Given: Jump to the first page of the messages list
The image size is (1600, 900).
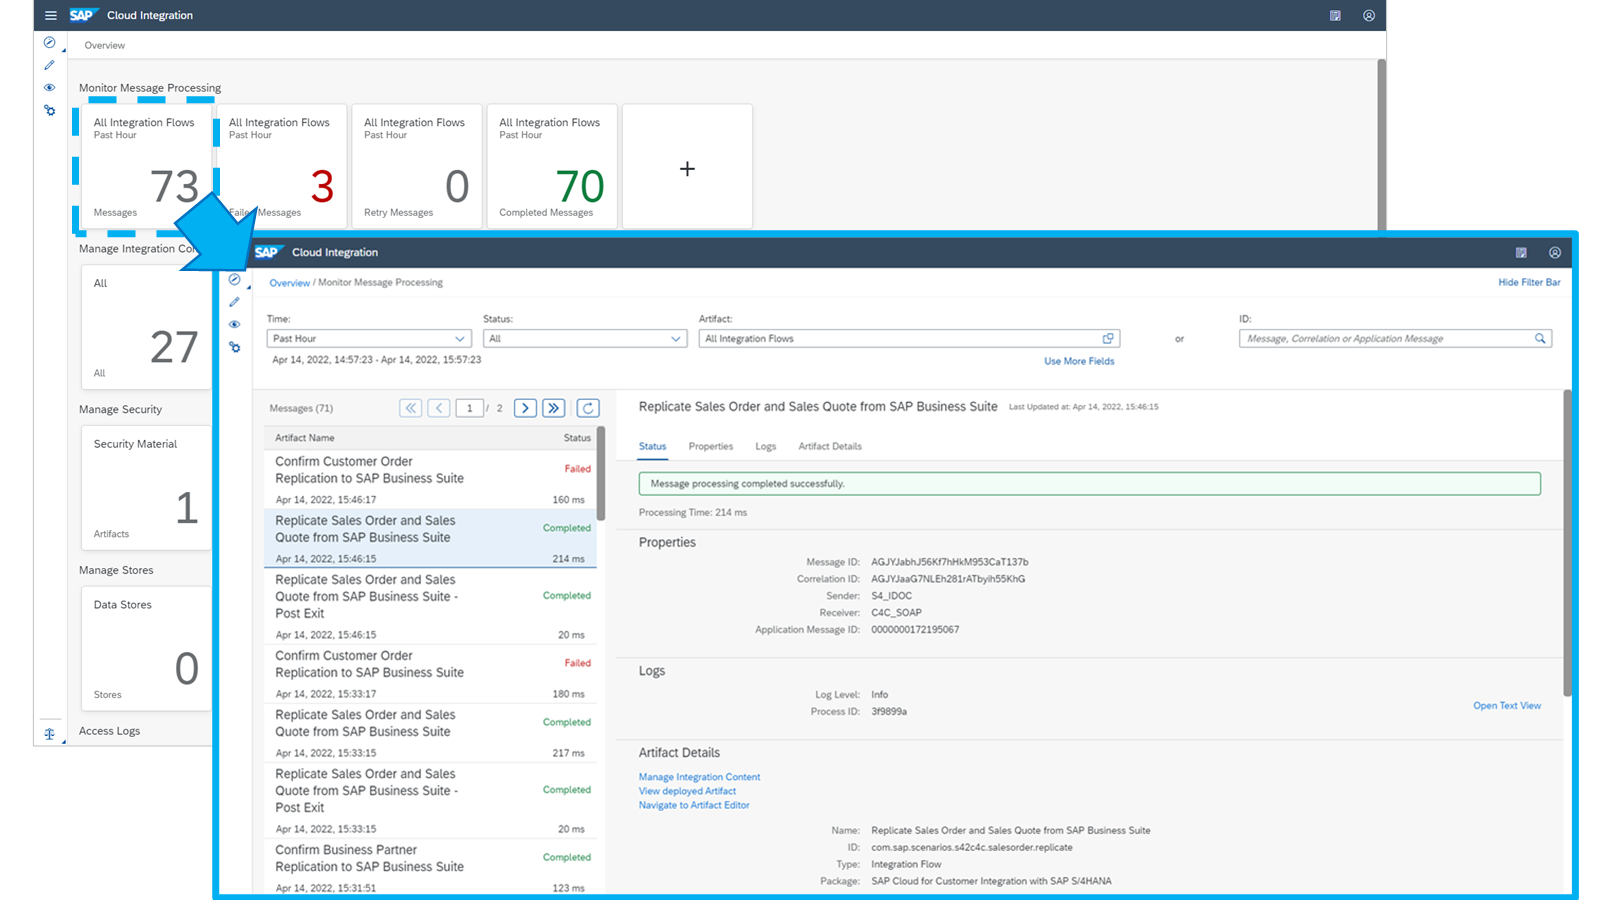Looking at the screenshot, I should click(411, 408).
